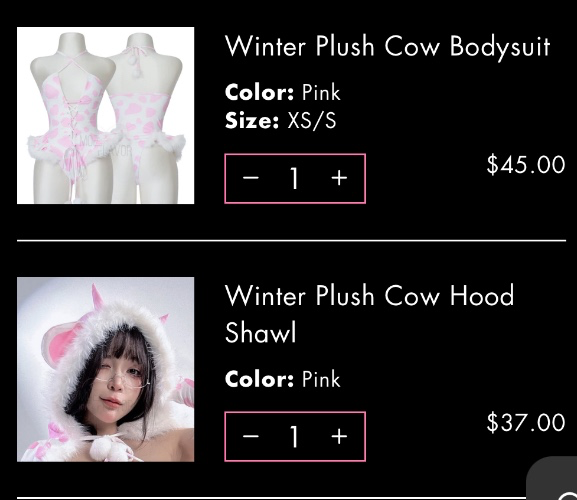Open the Winter Plush Cow Hood Shawl title link

pyautogui.click(x=369, y=313)
